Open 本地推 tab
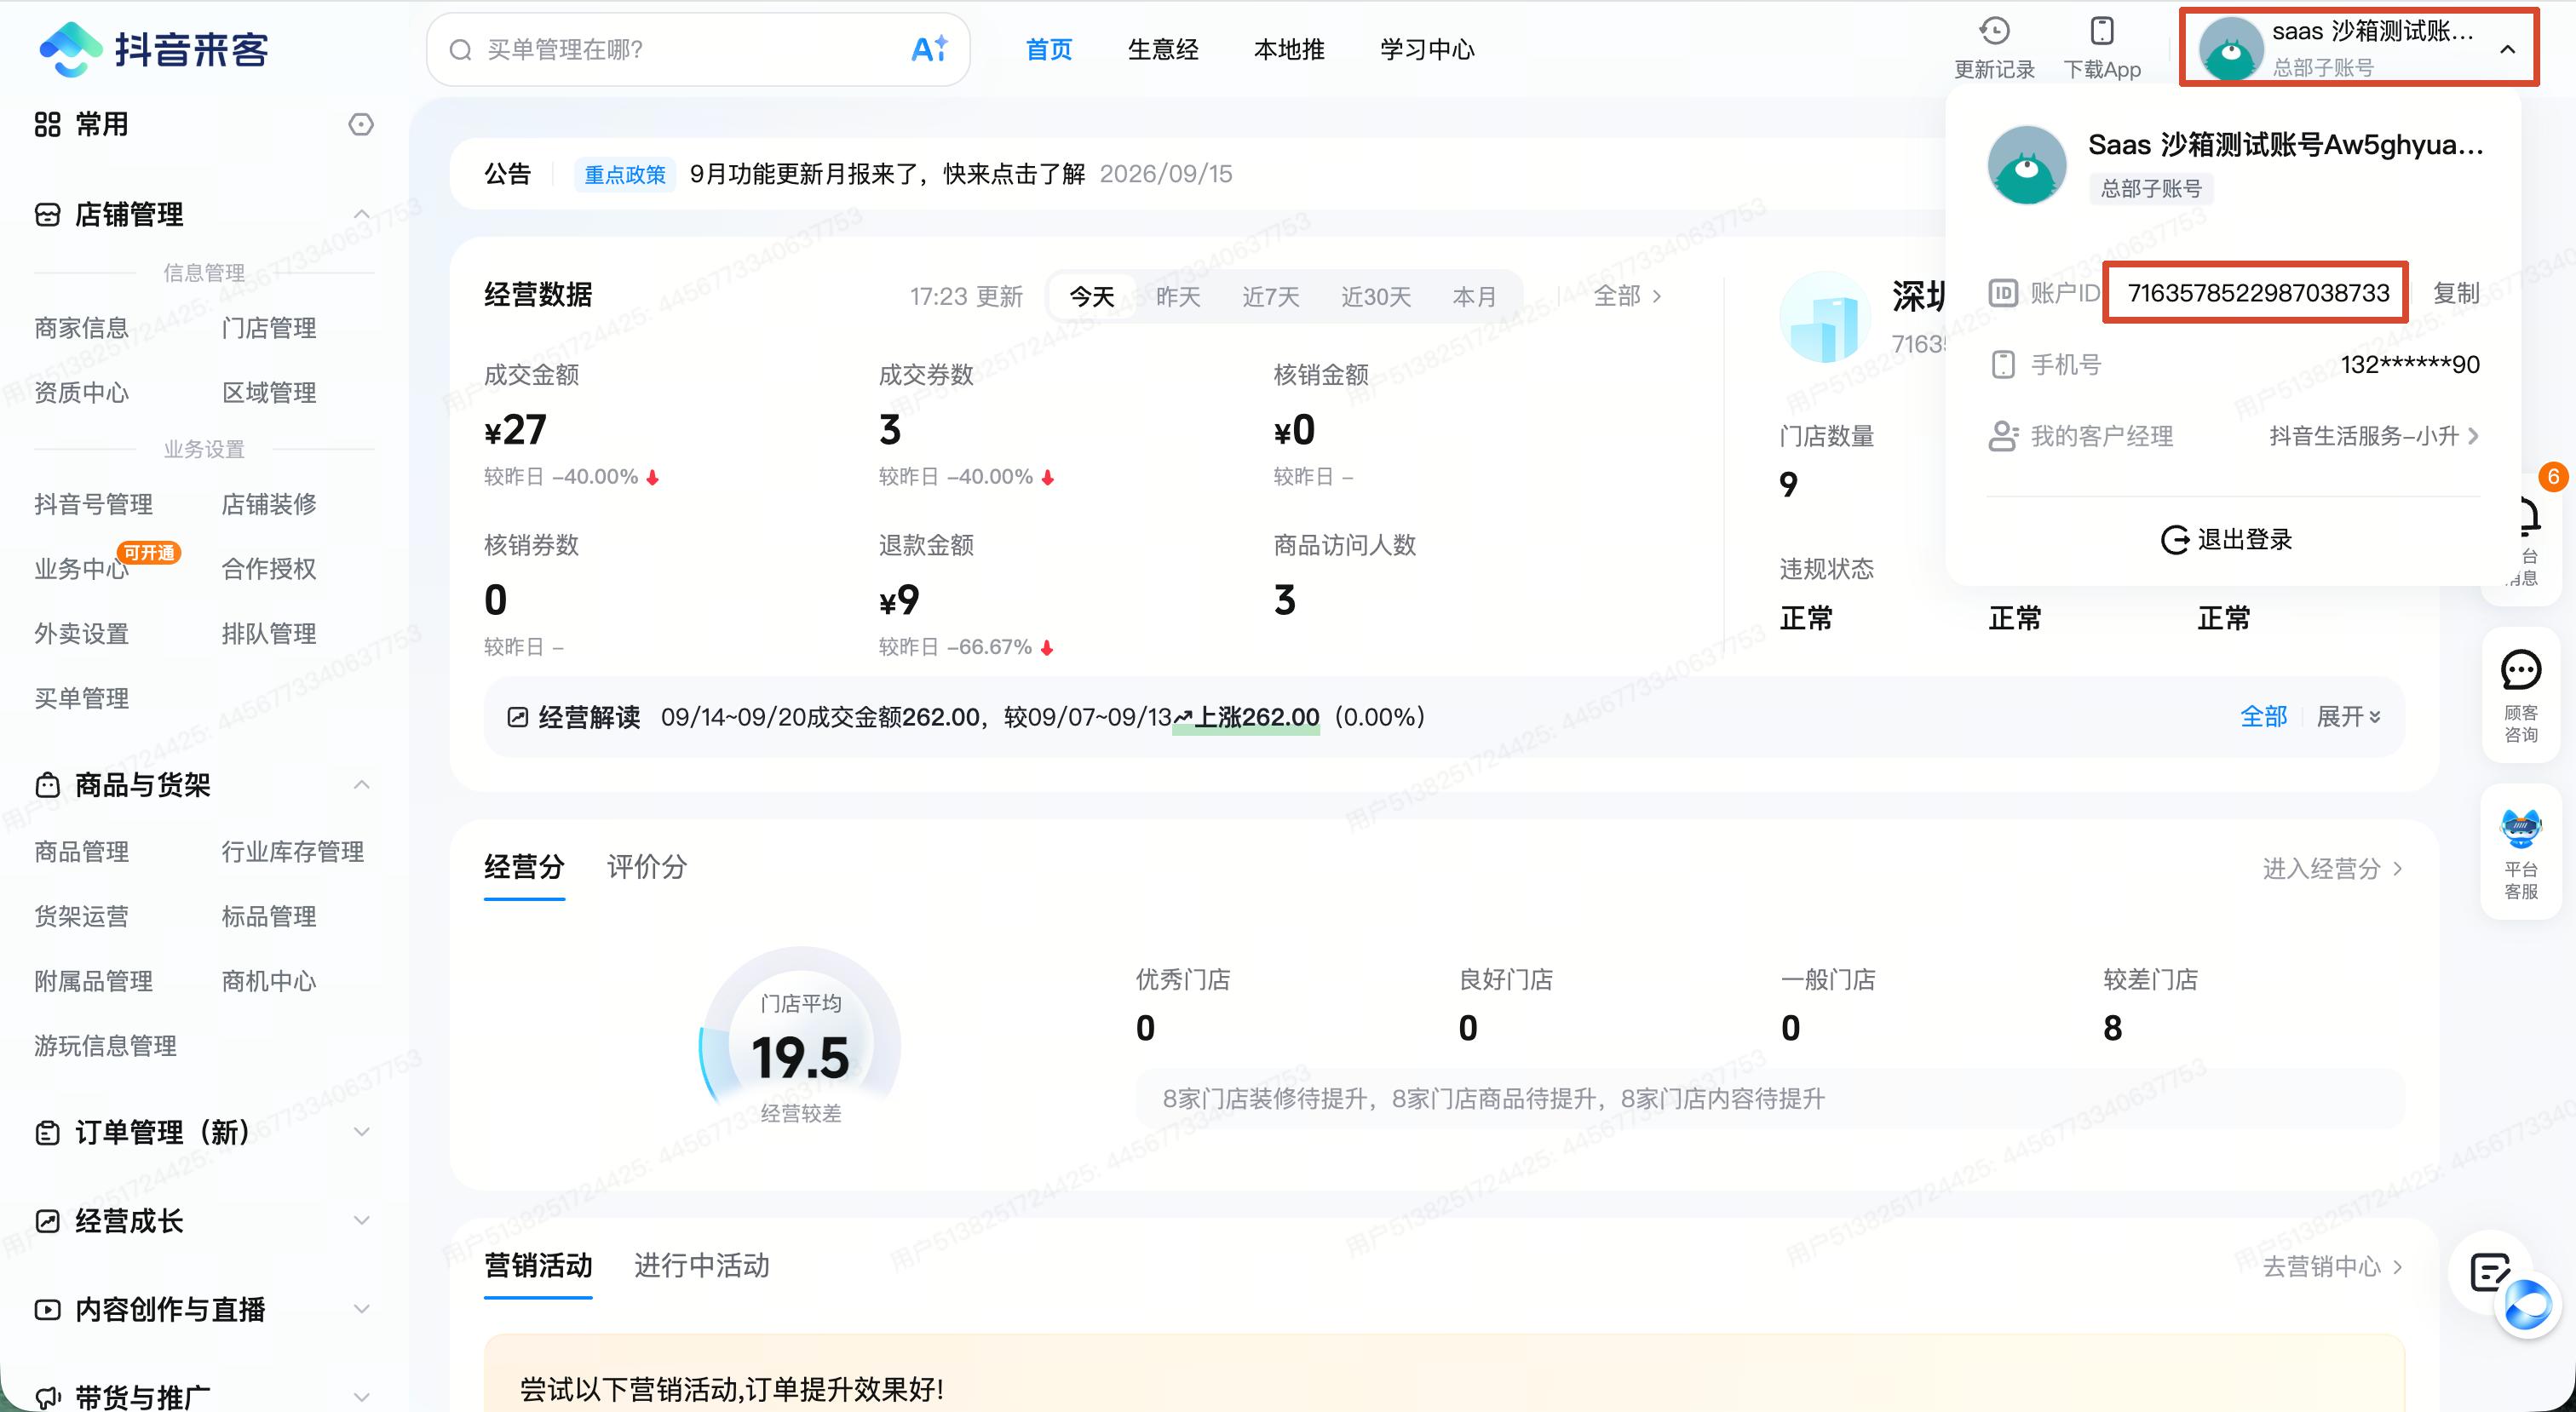Viewport: 2576px width, 1412px height. (1289, 49)
